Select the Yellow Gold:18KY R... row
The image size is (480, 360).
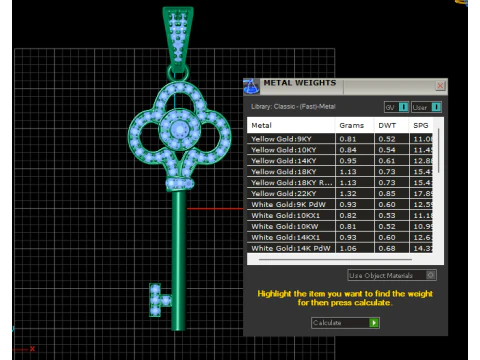coord(340,183)
